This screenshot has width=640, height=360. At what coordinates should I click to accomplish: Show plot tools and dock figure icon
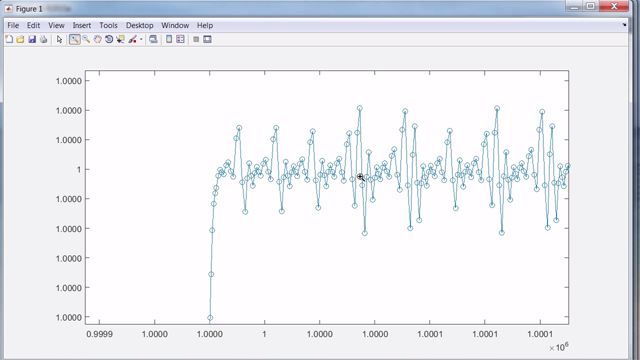pos(207,39)
